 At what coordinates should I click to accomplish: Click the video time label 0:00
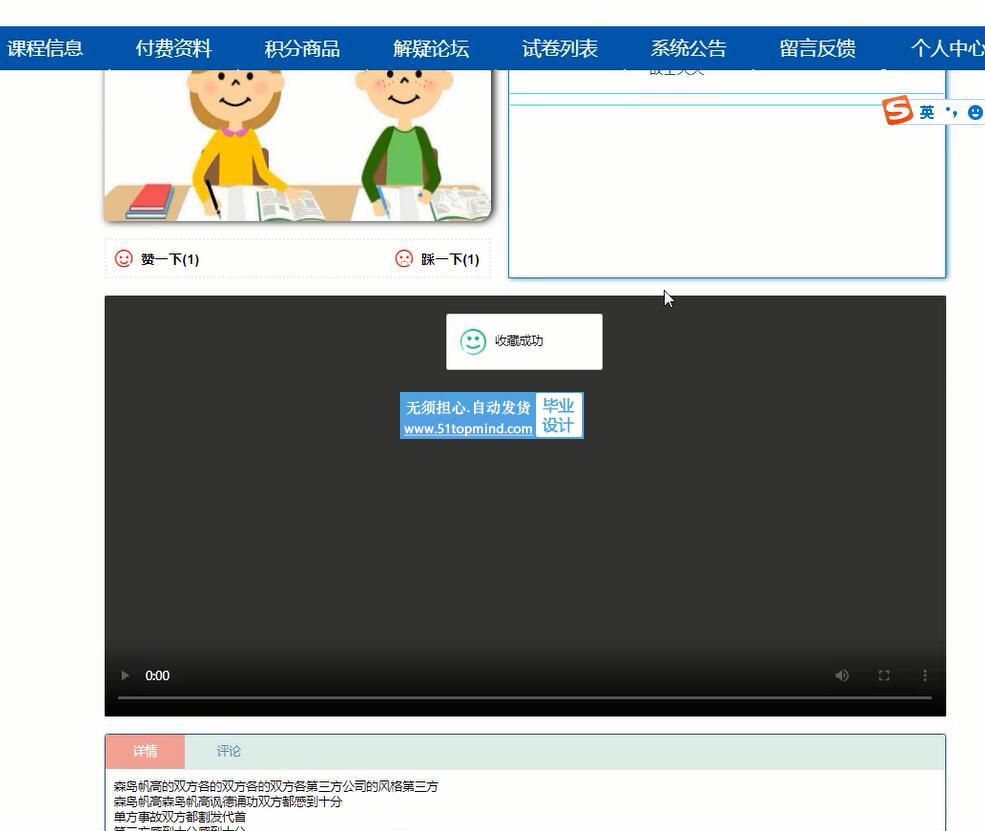[157, 676]
